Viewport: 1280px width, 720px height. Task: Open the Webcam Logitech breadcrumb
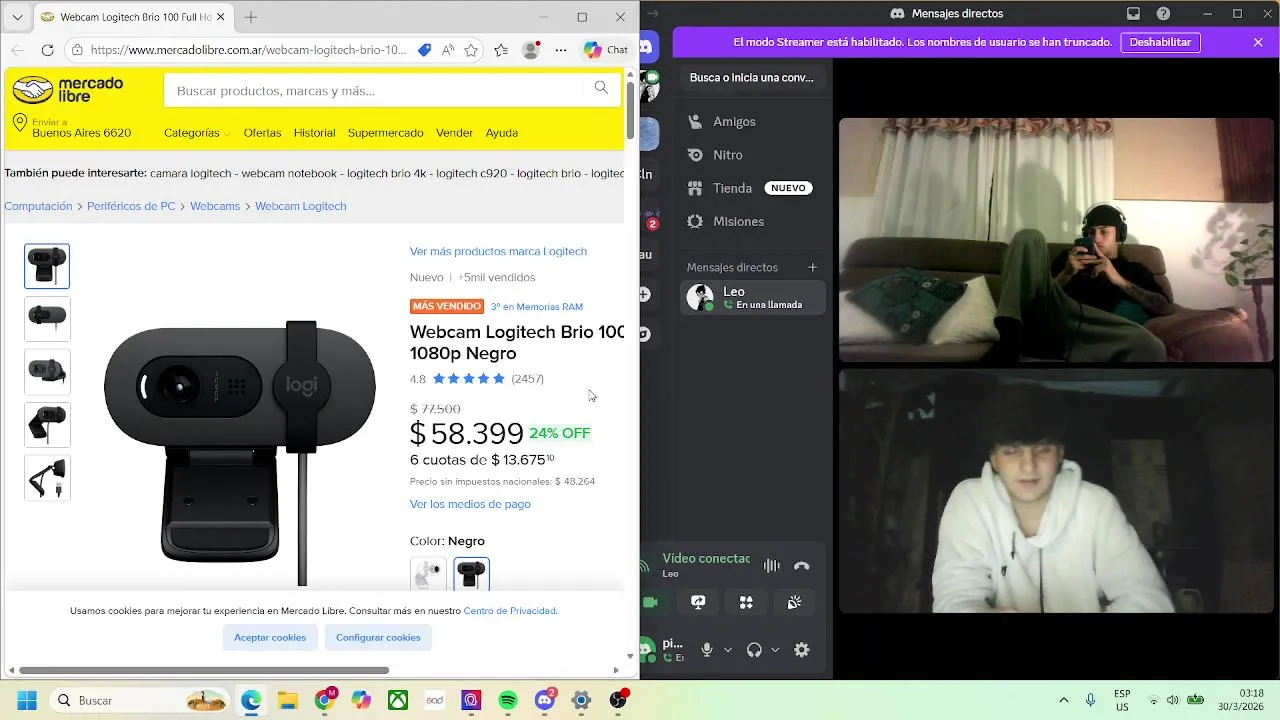coord(300,206)
